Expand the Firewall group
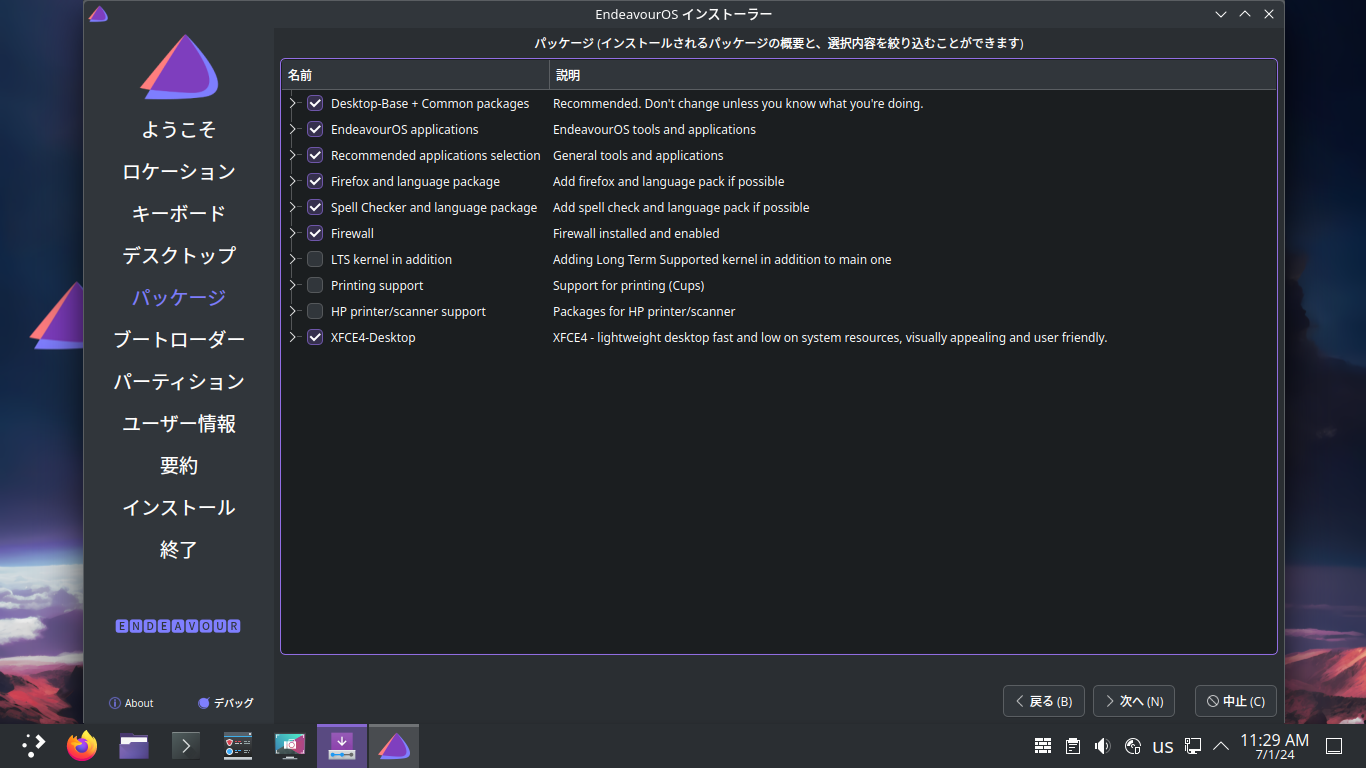Screen dimensions: 1366x768 click(x=293, y=233)
